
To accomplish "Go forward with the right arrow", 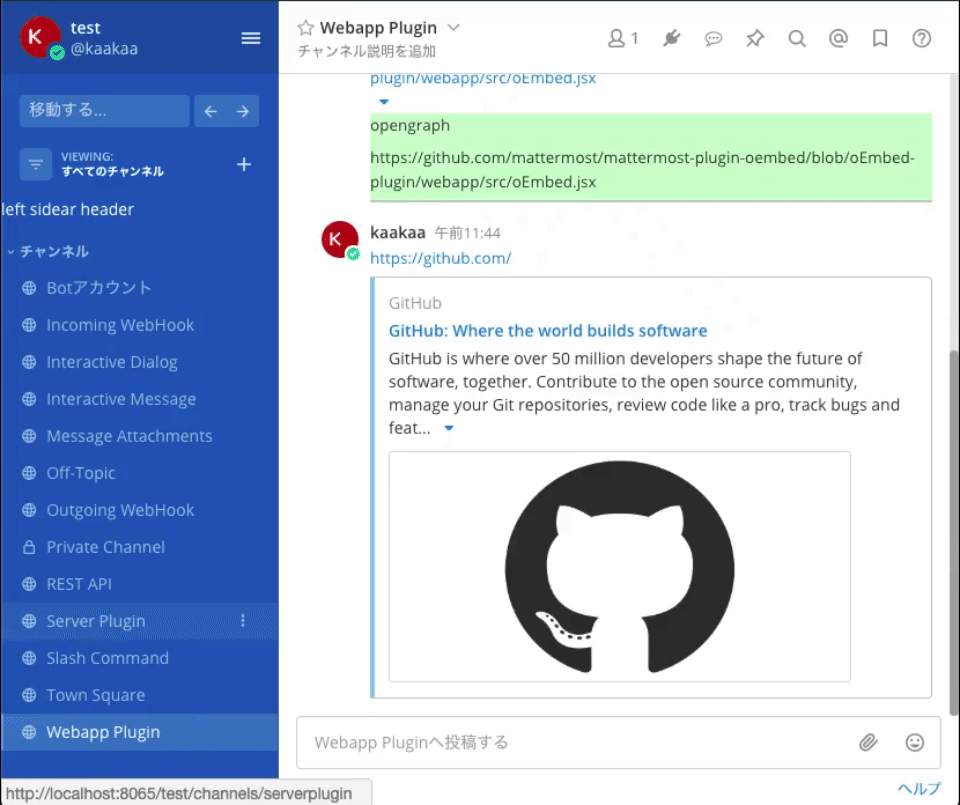I will tap(242, 111).
